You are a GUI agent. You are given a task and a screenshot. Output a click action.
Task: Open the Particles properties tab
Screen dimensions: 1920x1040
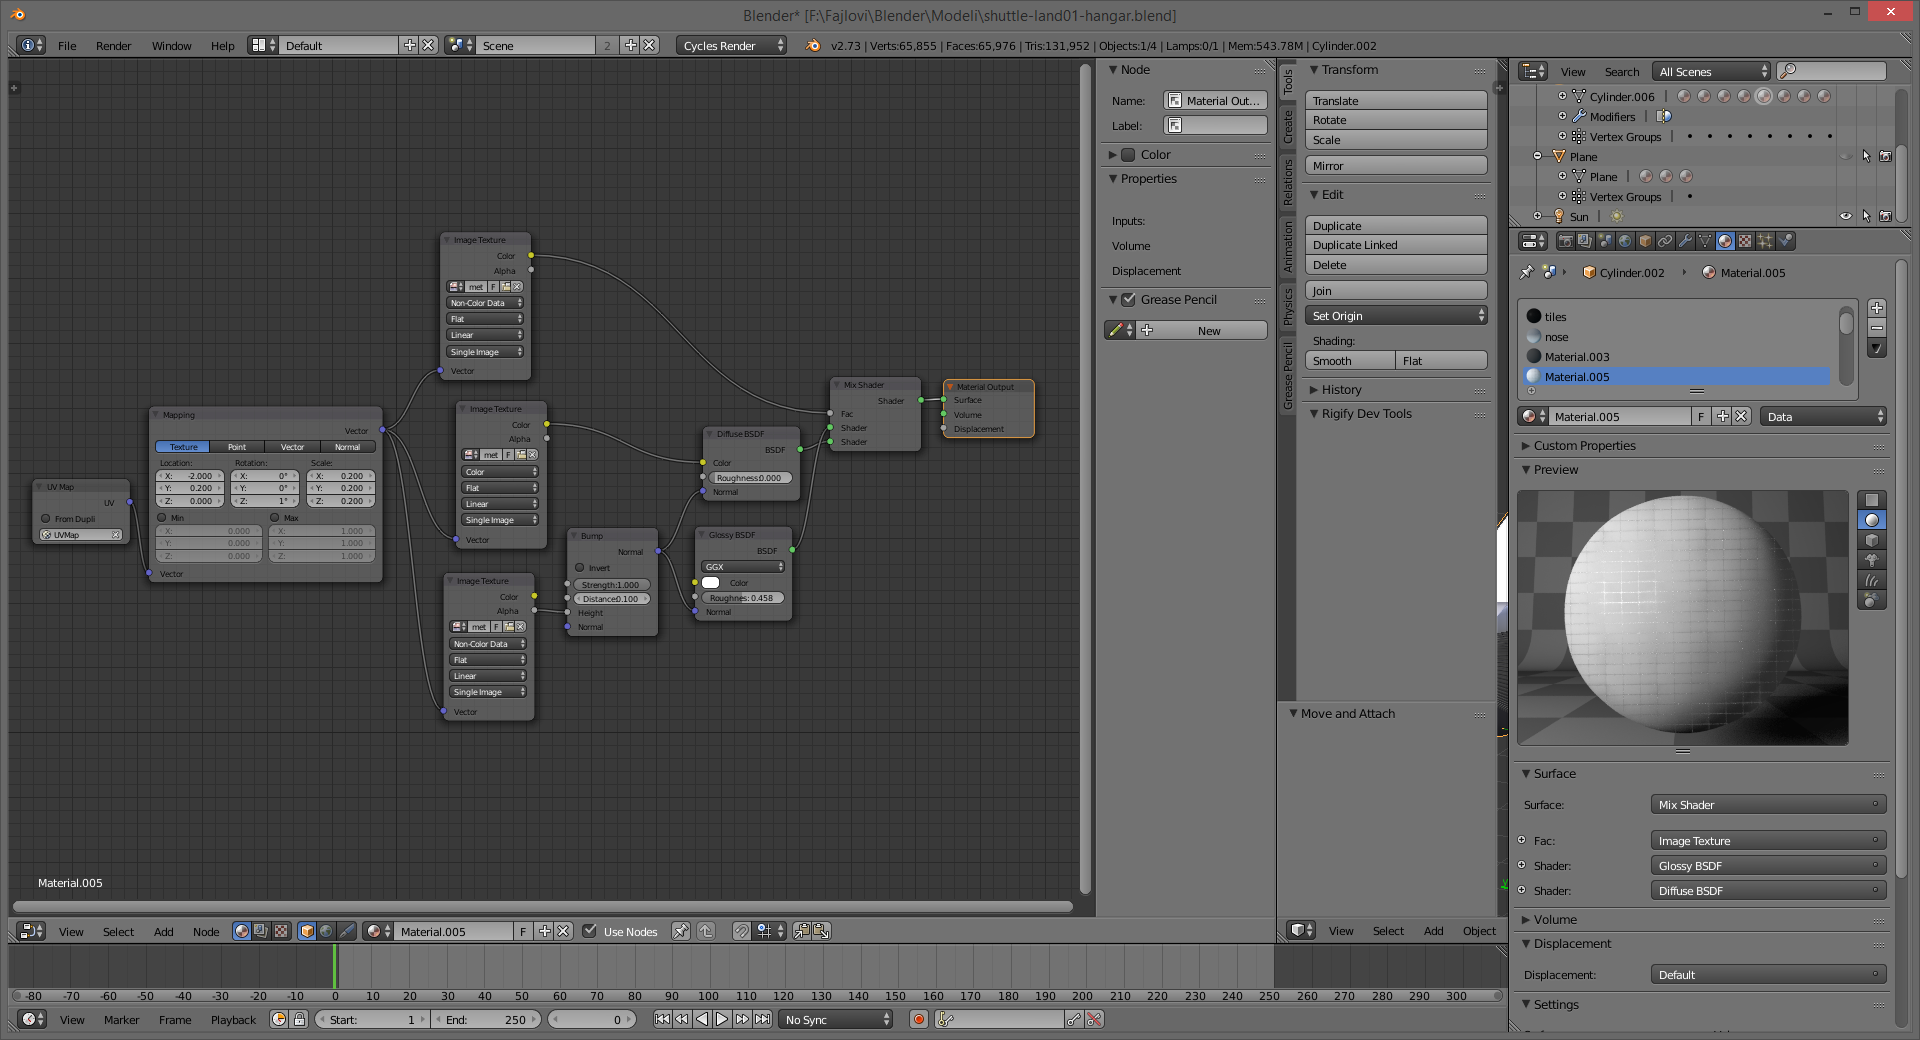(x=1765, y=241)
